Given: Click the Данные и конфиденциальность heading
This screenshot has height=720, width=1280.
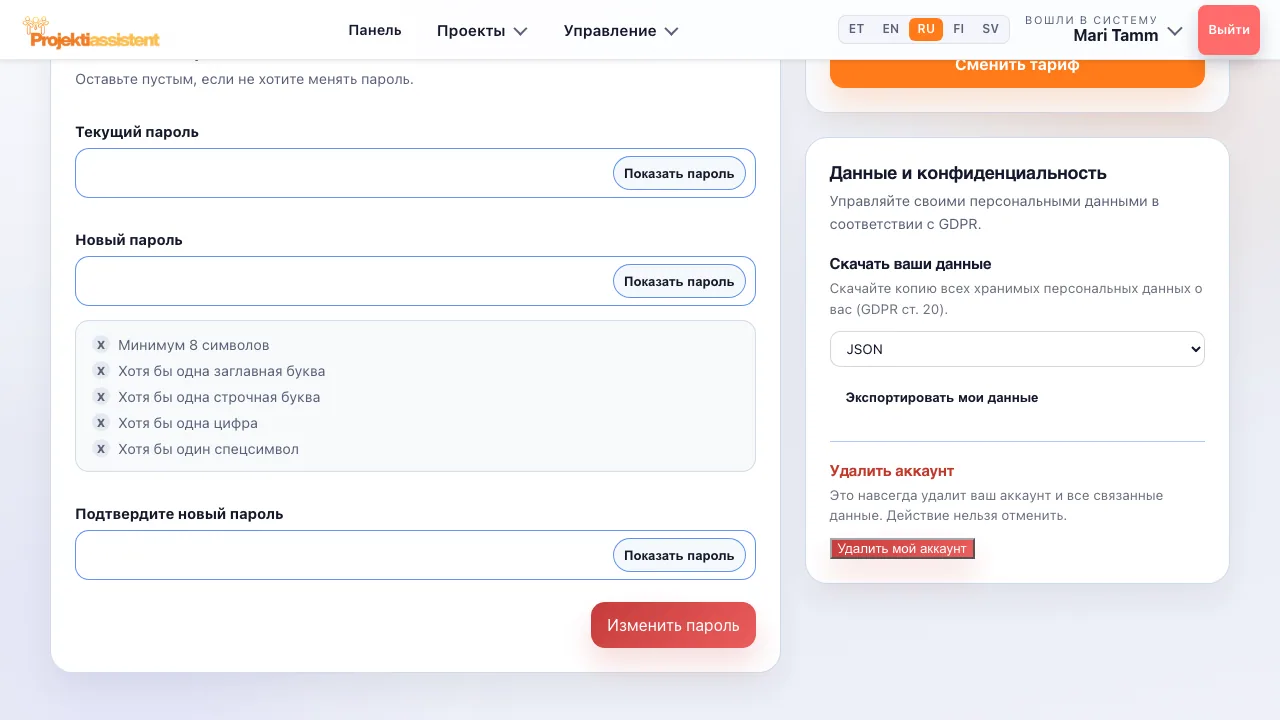Looking at the screenshot, I should pyautogui.click(x=968, y=173).
